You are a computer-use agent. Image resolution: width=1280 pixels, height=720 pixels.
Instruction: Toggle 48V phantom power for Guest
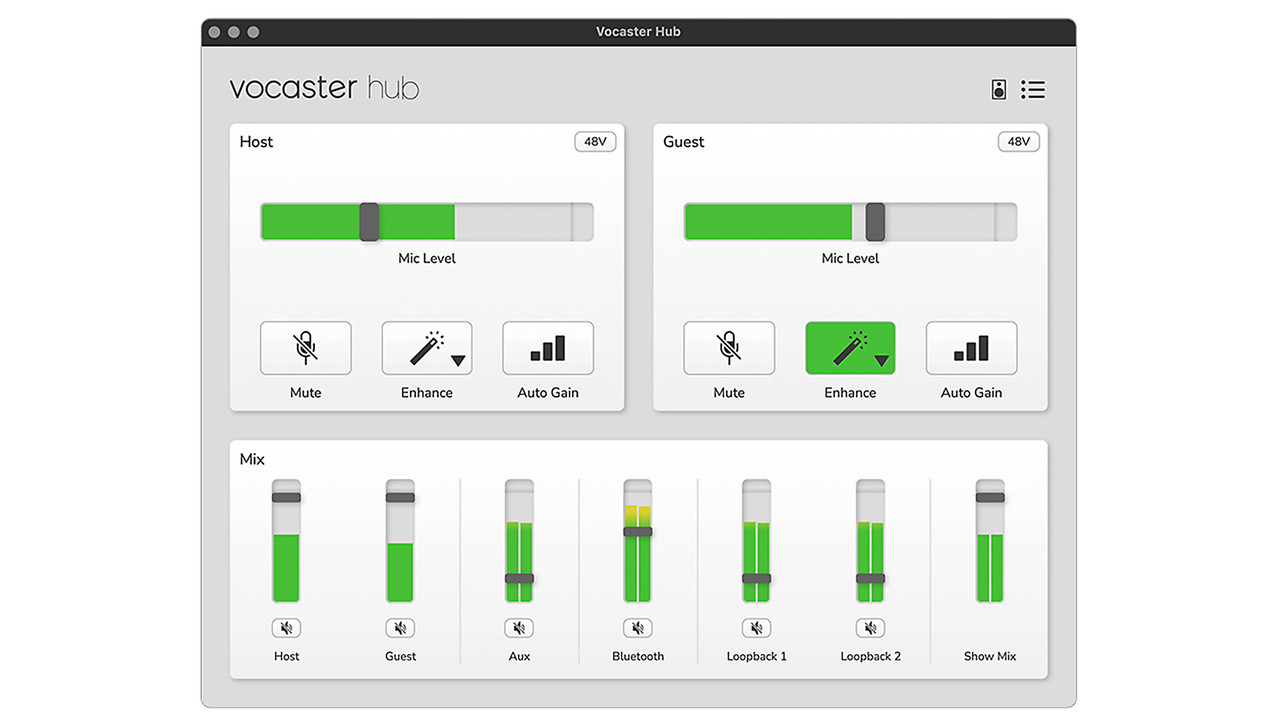[x=1018, y=141]
